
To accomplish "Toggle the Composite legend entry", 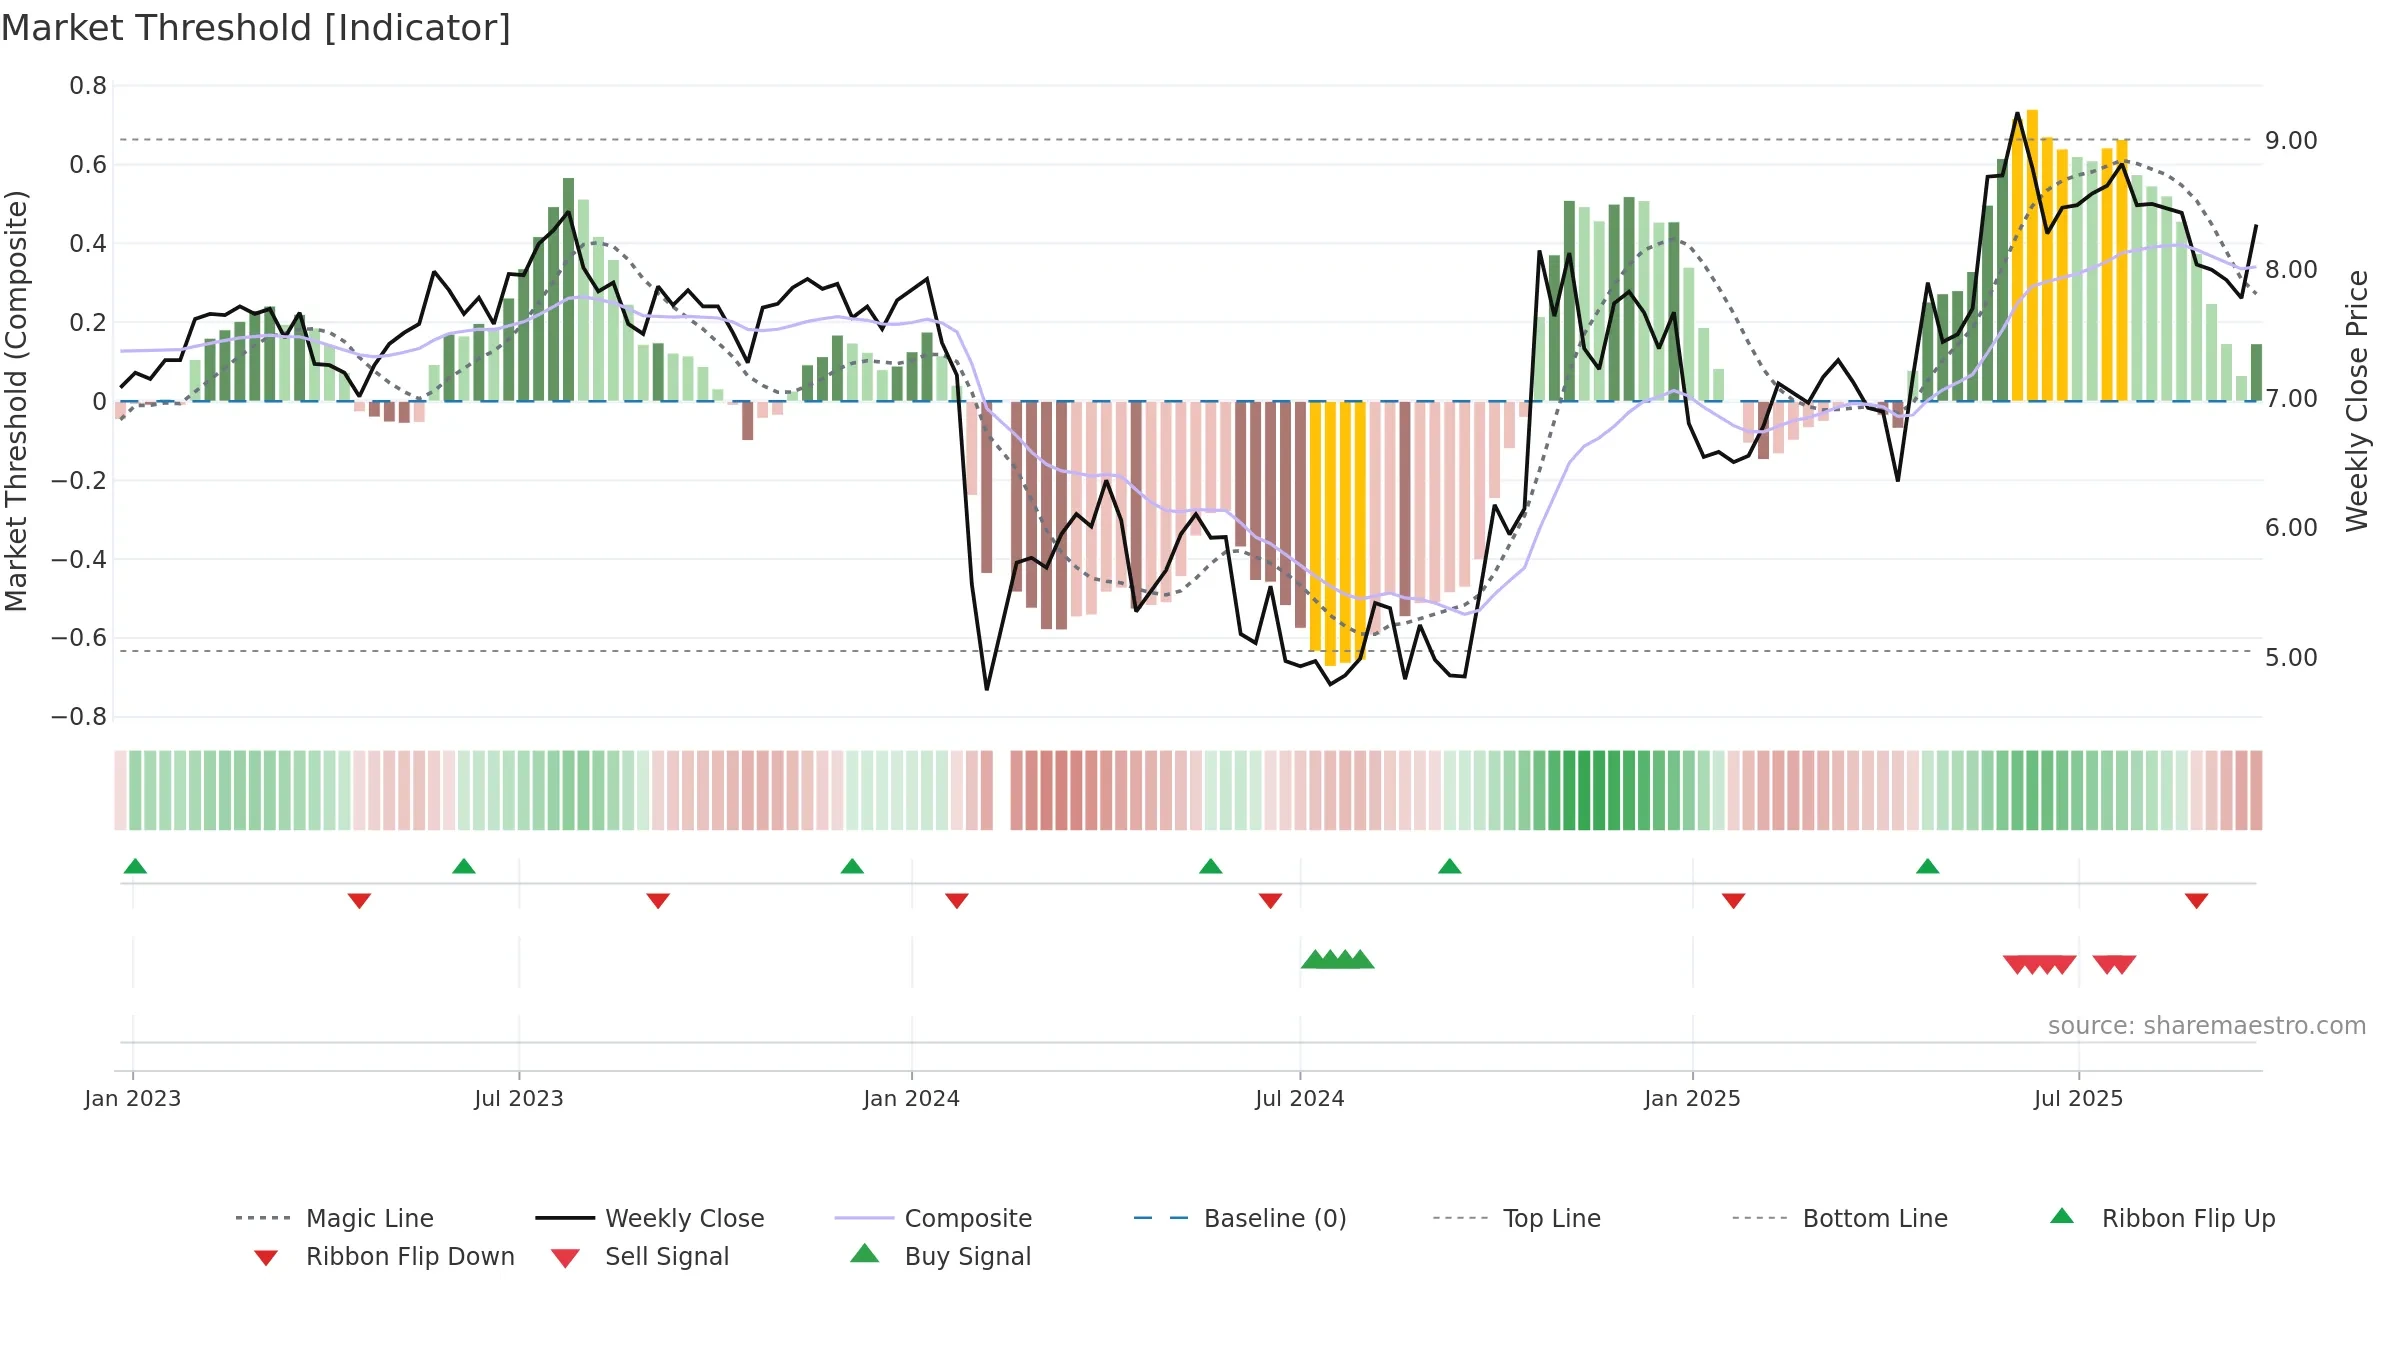I will tap(933, 1218).
